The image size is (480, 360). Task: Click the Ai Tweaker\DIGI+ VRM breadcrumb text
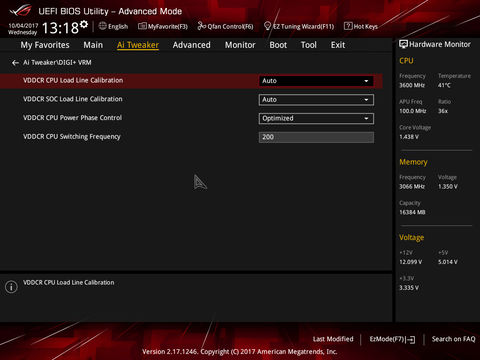pyautogui.click(x=57, y=62)
